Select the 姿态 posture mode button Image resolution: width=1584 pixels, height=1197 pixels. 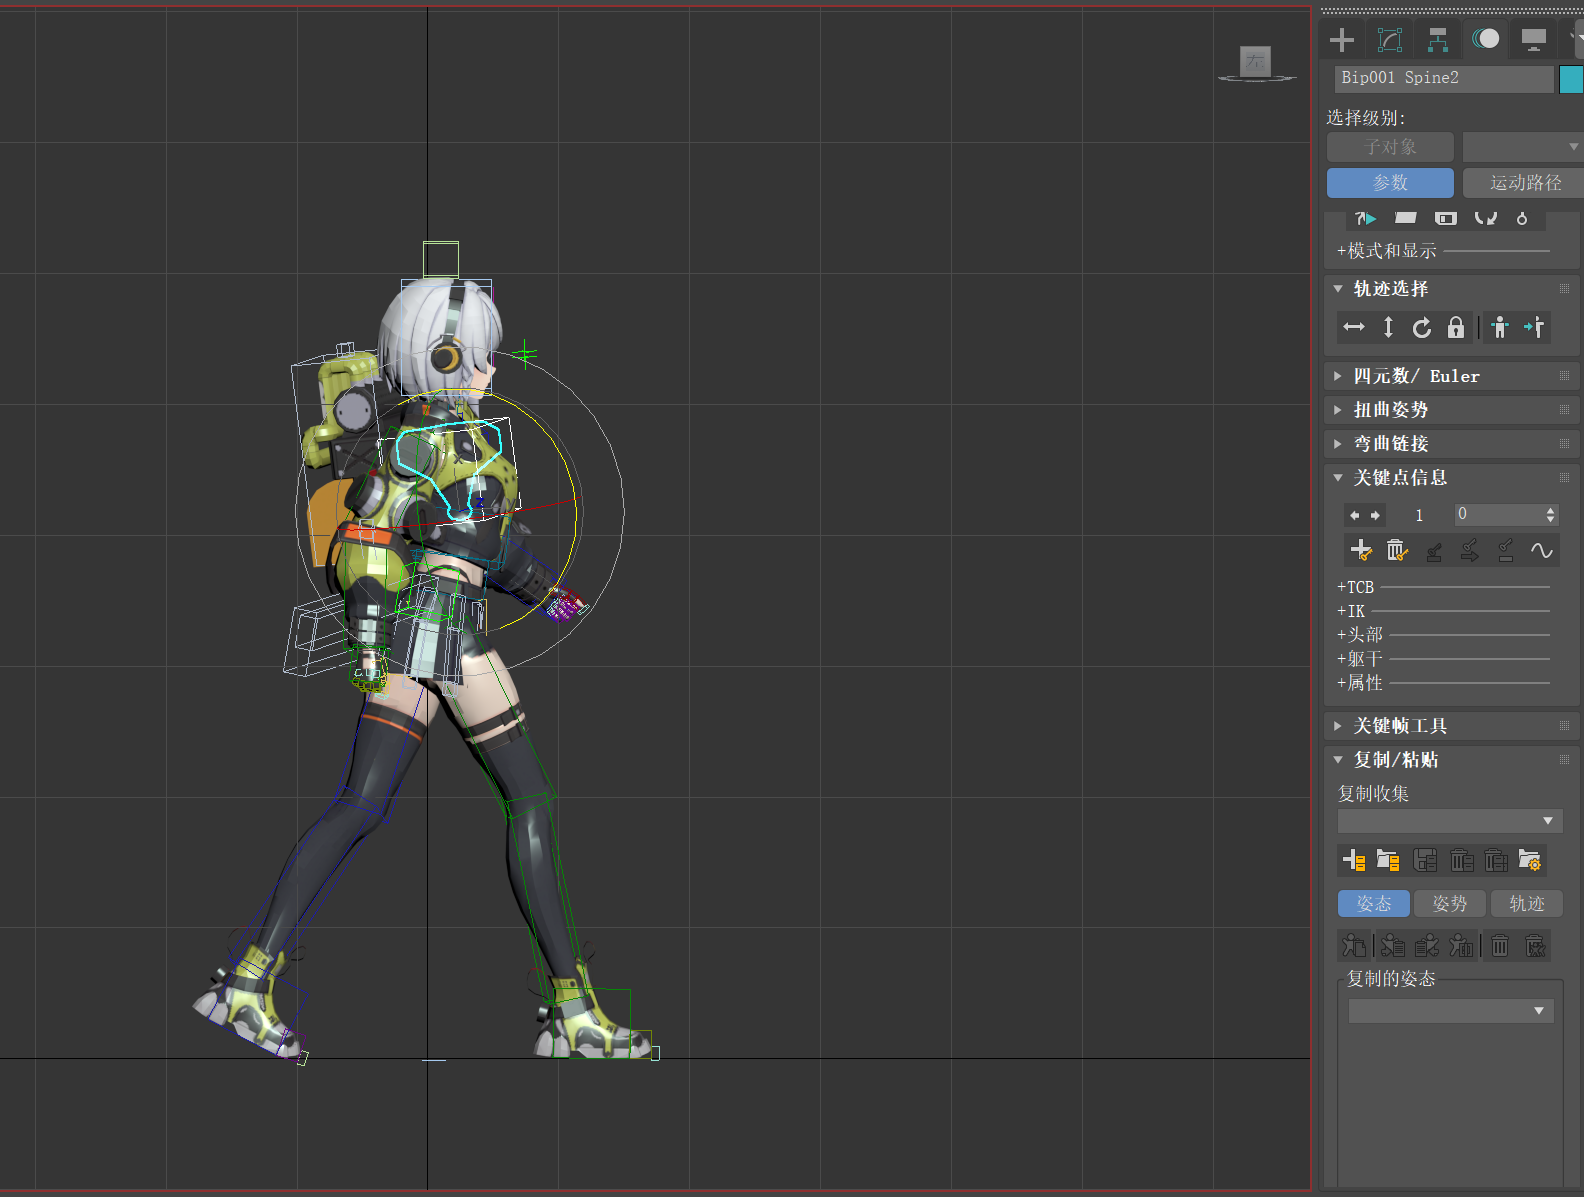(x=1374, y=904)
